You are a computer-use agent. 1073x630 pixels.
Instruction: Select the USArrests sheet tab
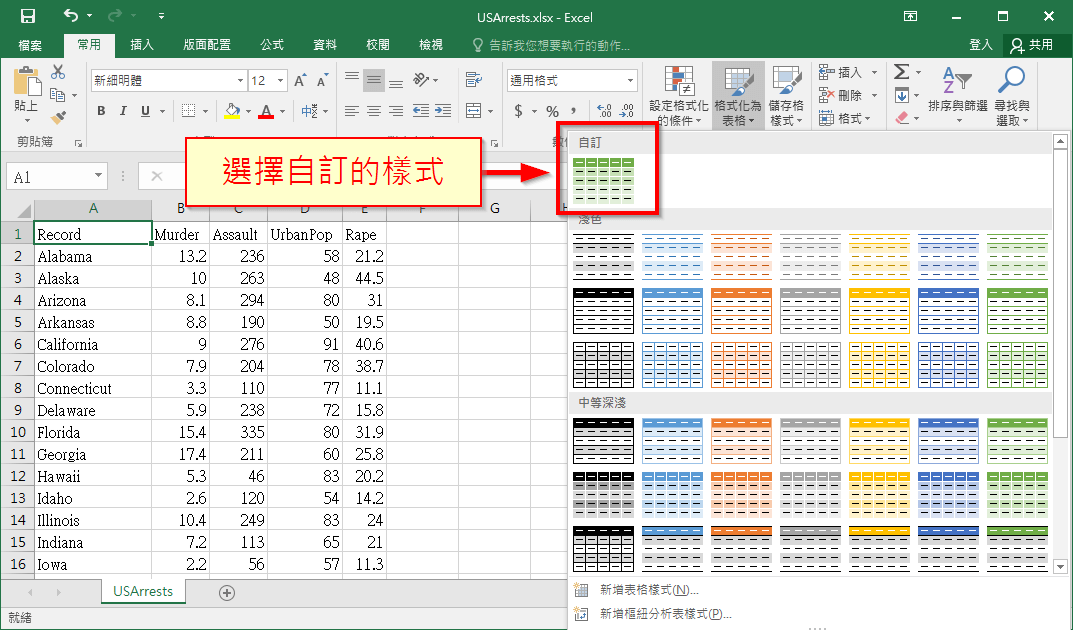tap(143, 592)
